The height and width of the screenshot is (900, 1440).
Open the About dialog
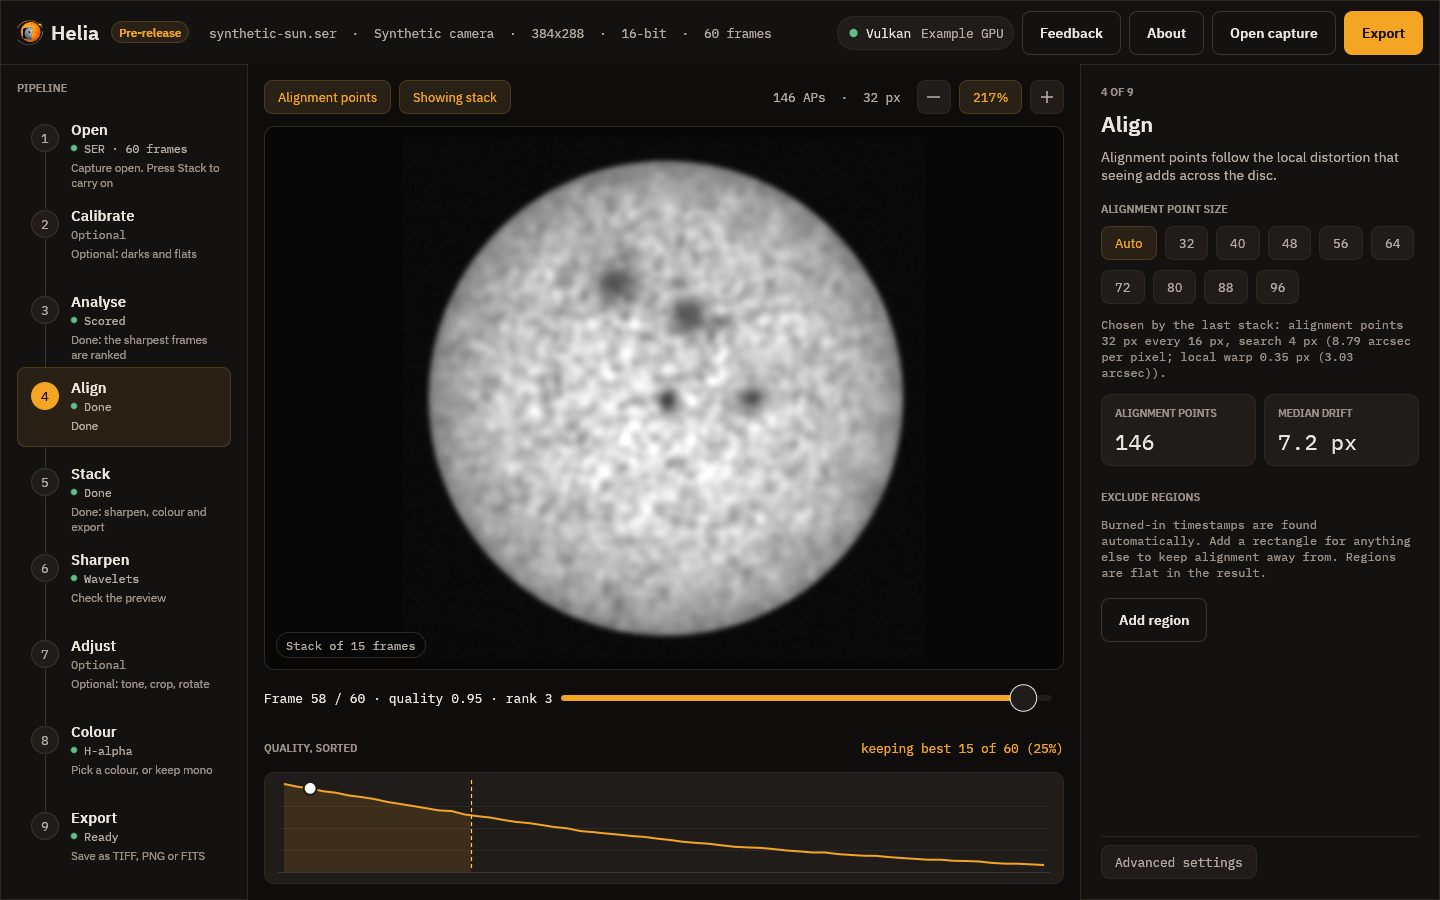click(1166, 33)
